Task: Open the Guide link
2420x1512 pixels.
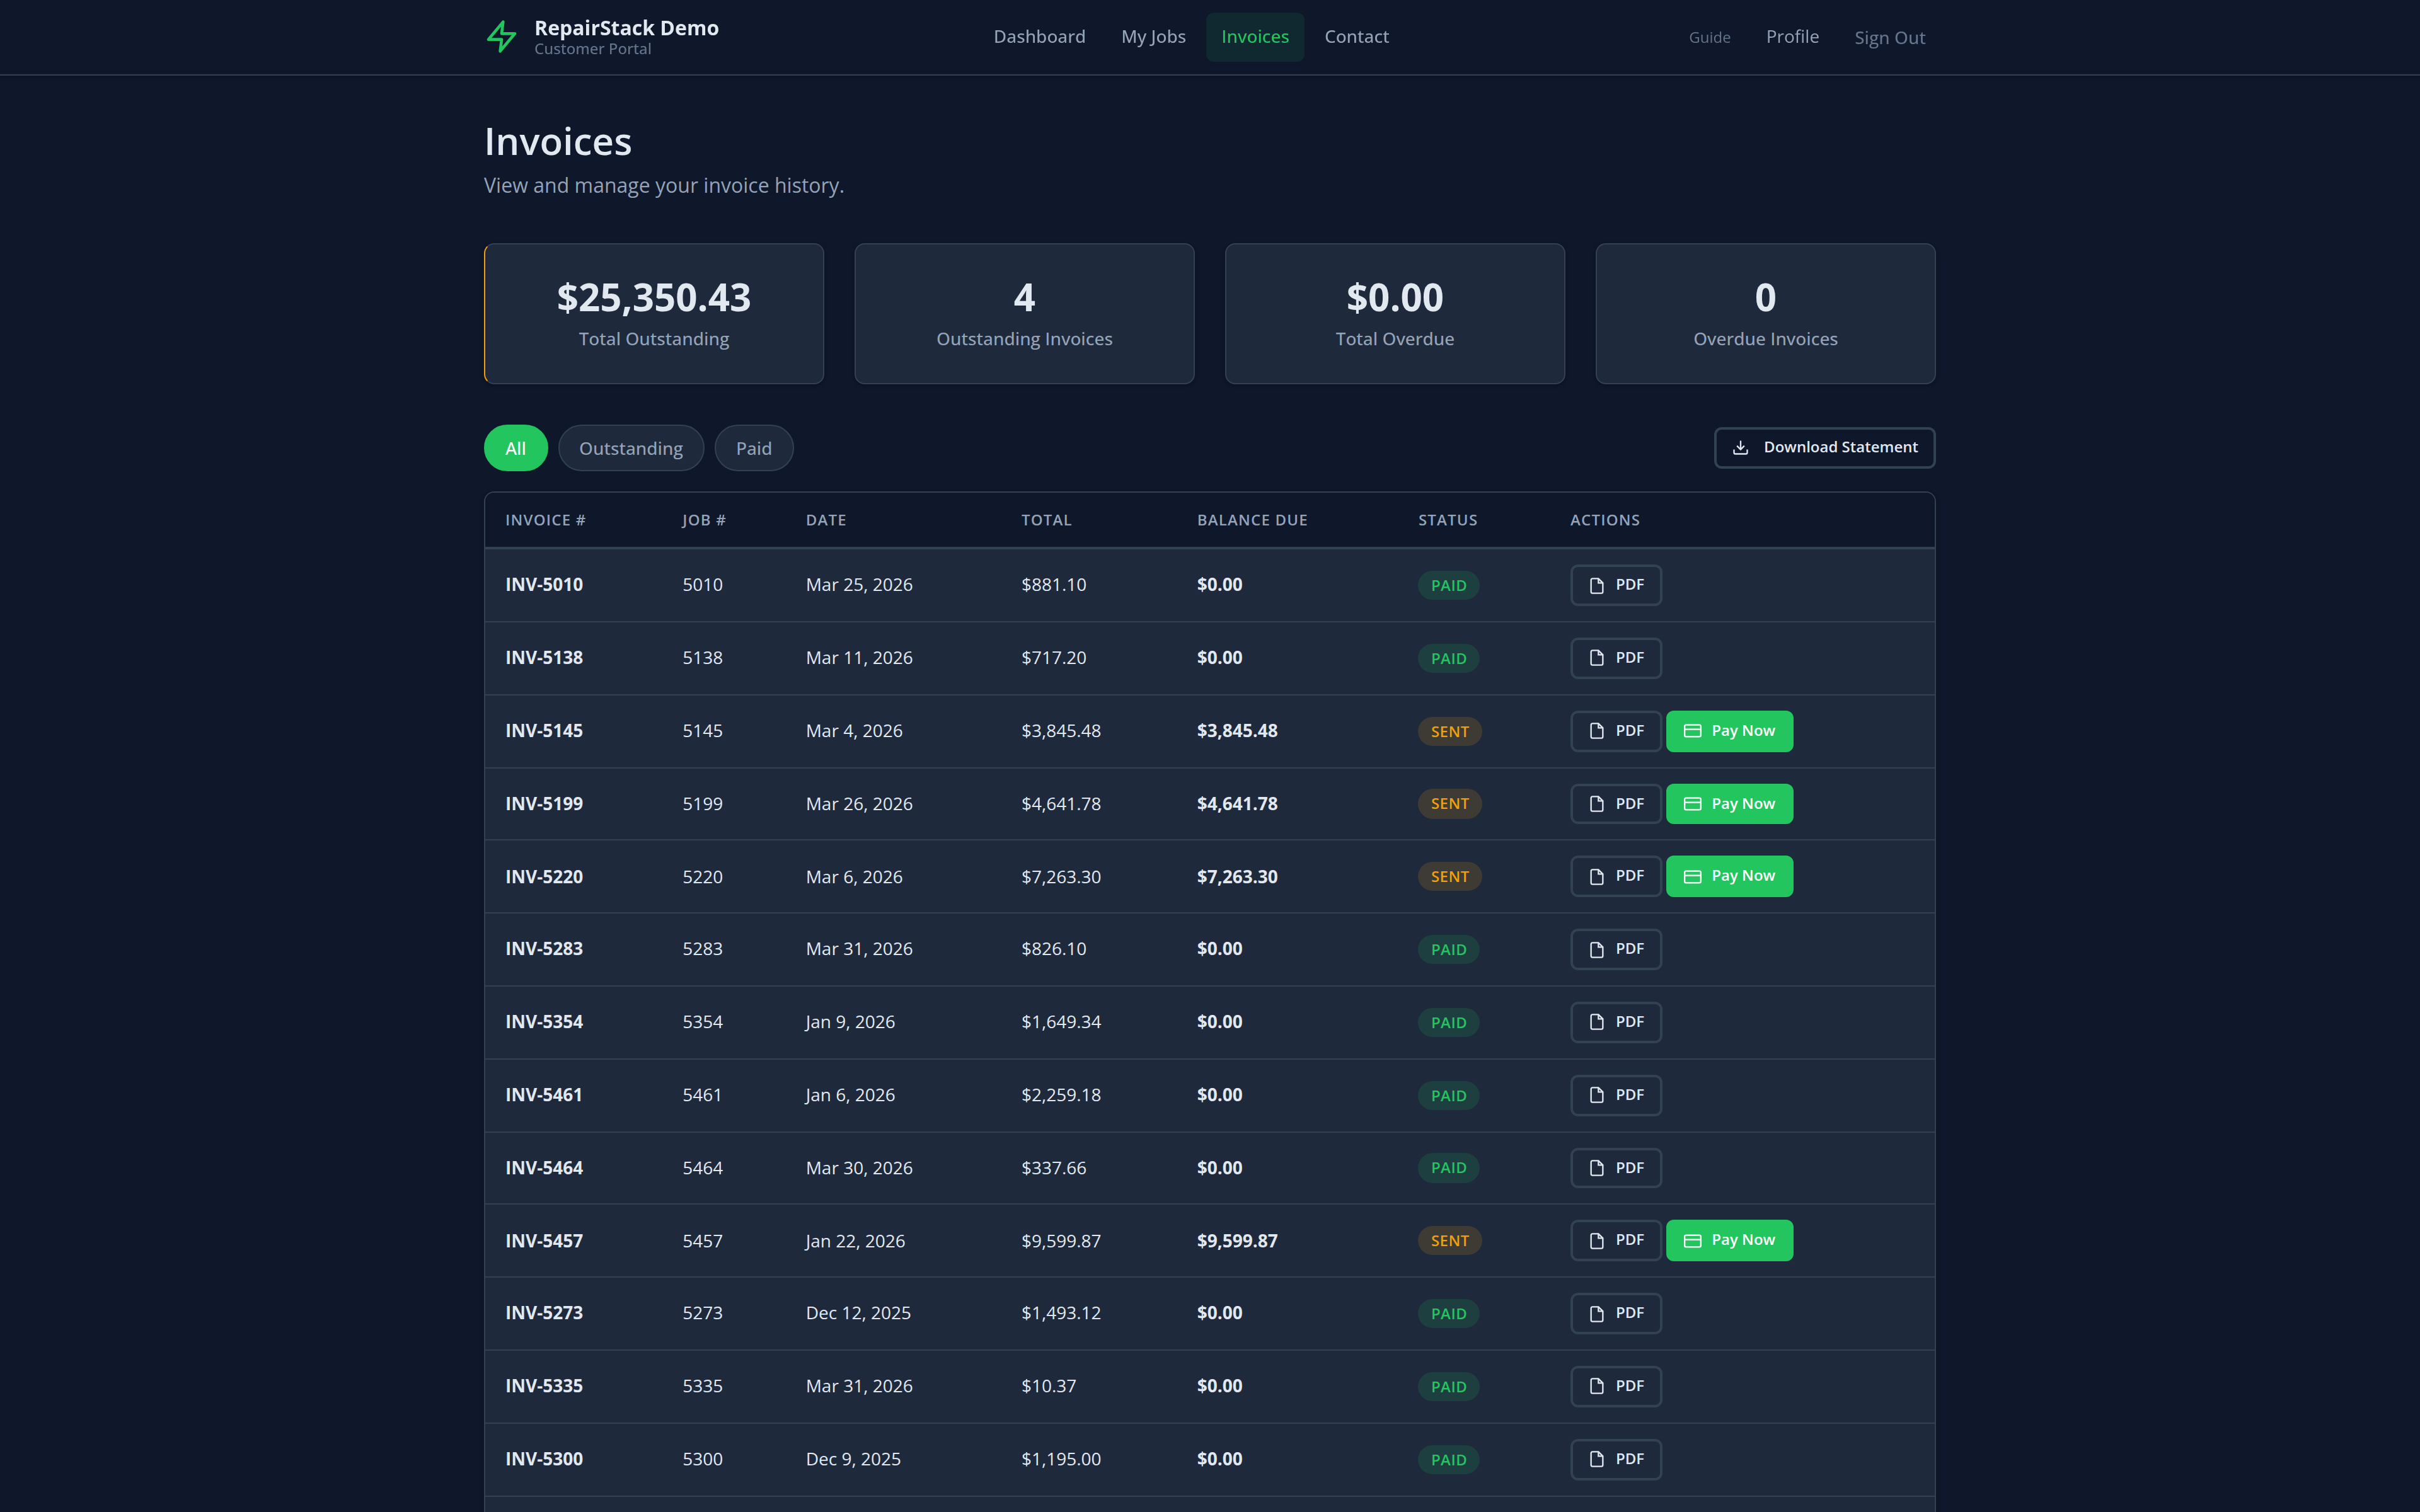Action: (x=1709, y=38)
